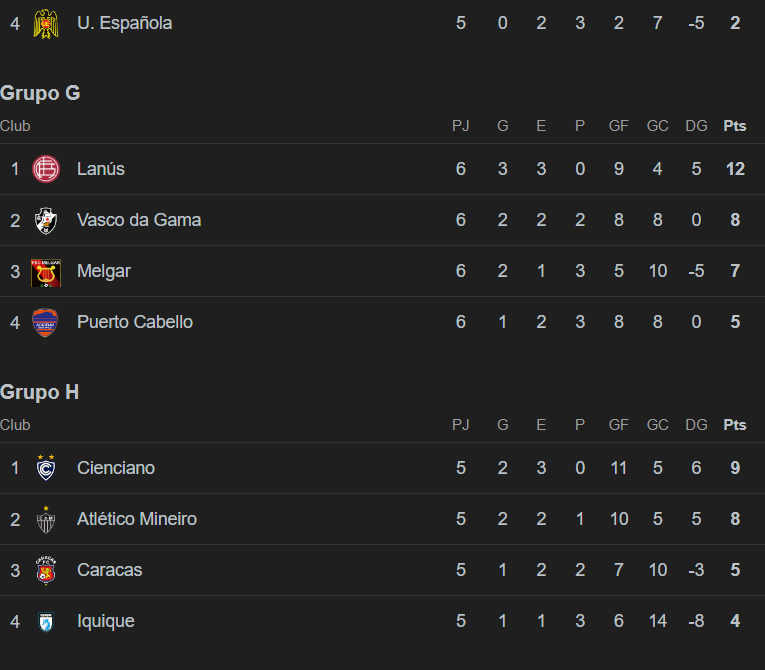Click the Caracas FC crest icon

coord(46,570)
